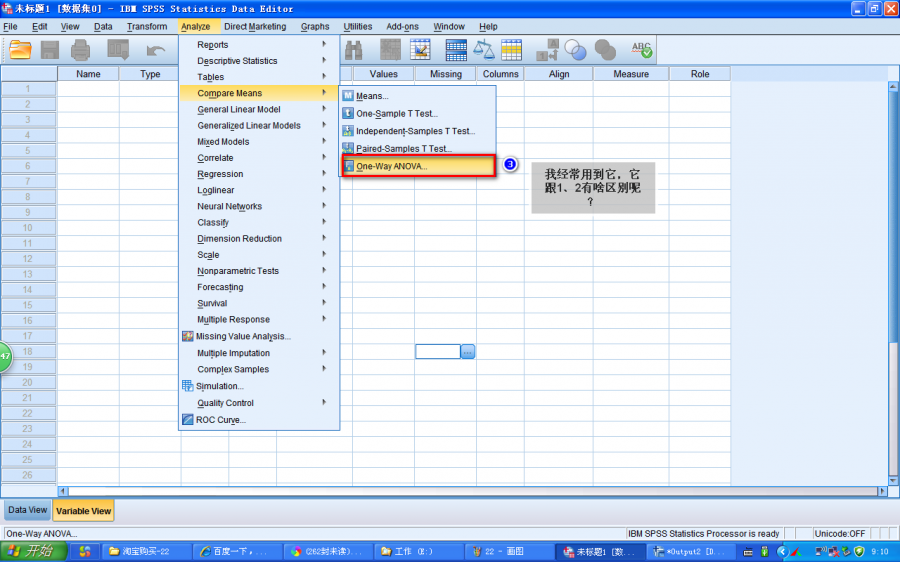The height and width of the screenshot is (562, 900).
Task: Click the One-Sample T Test icon
Action: pyautogui.click(x=348, y=113)
